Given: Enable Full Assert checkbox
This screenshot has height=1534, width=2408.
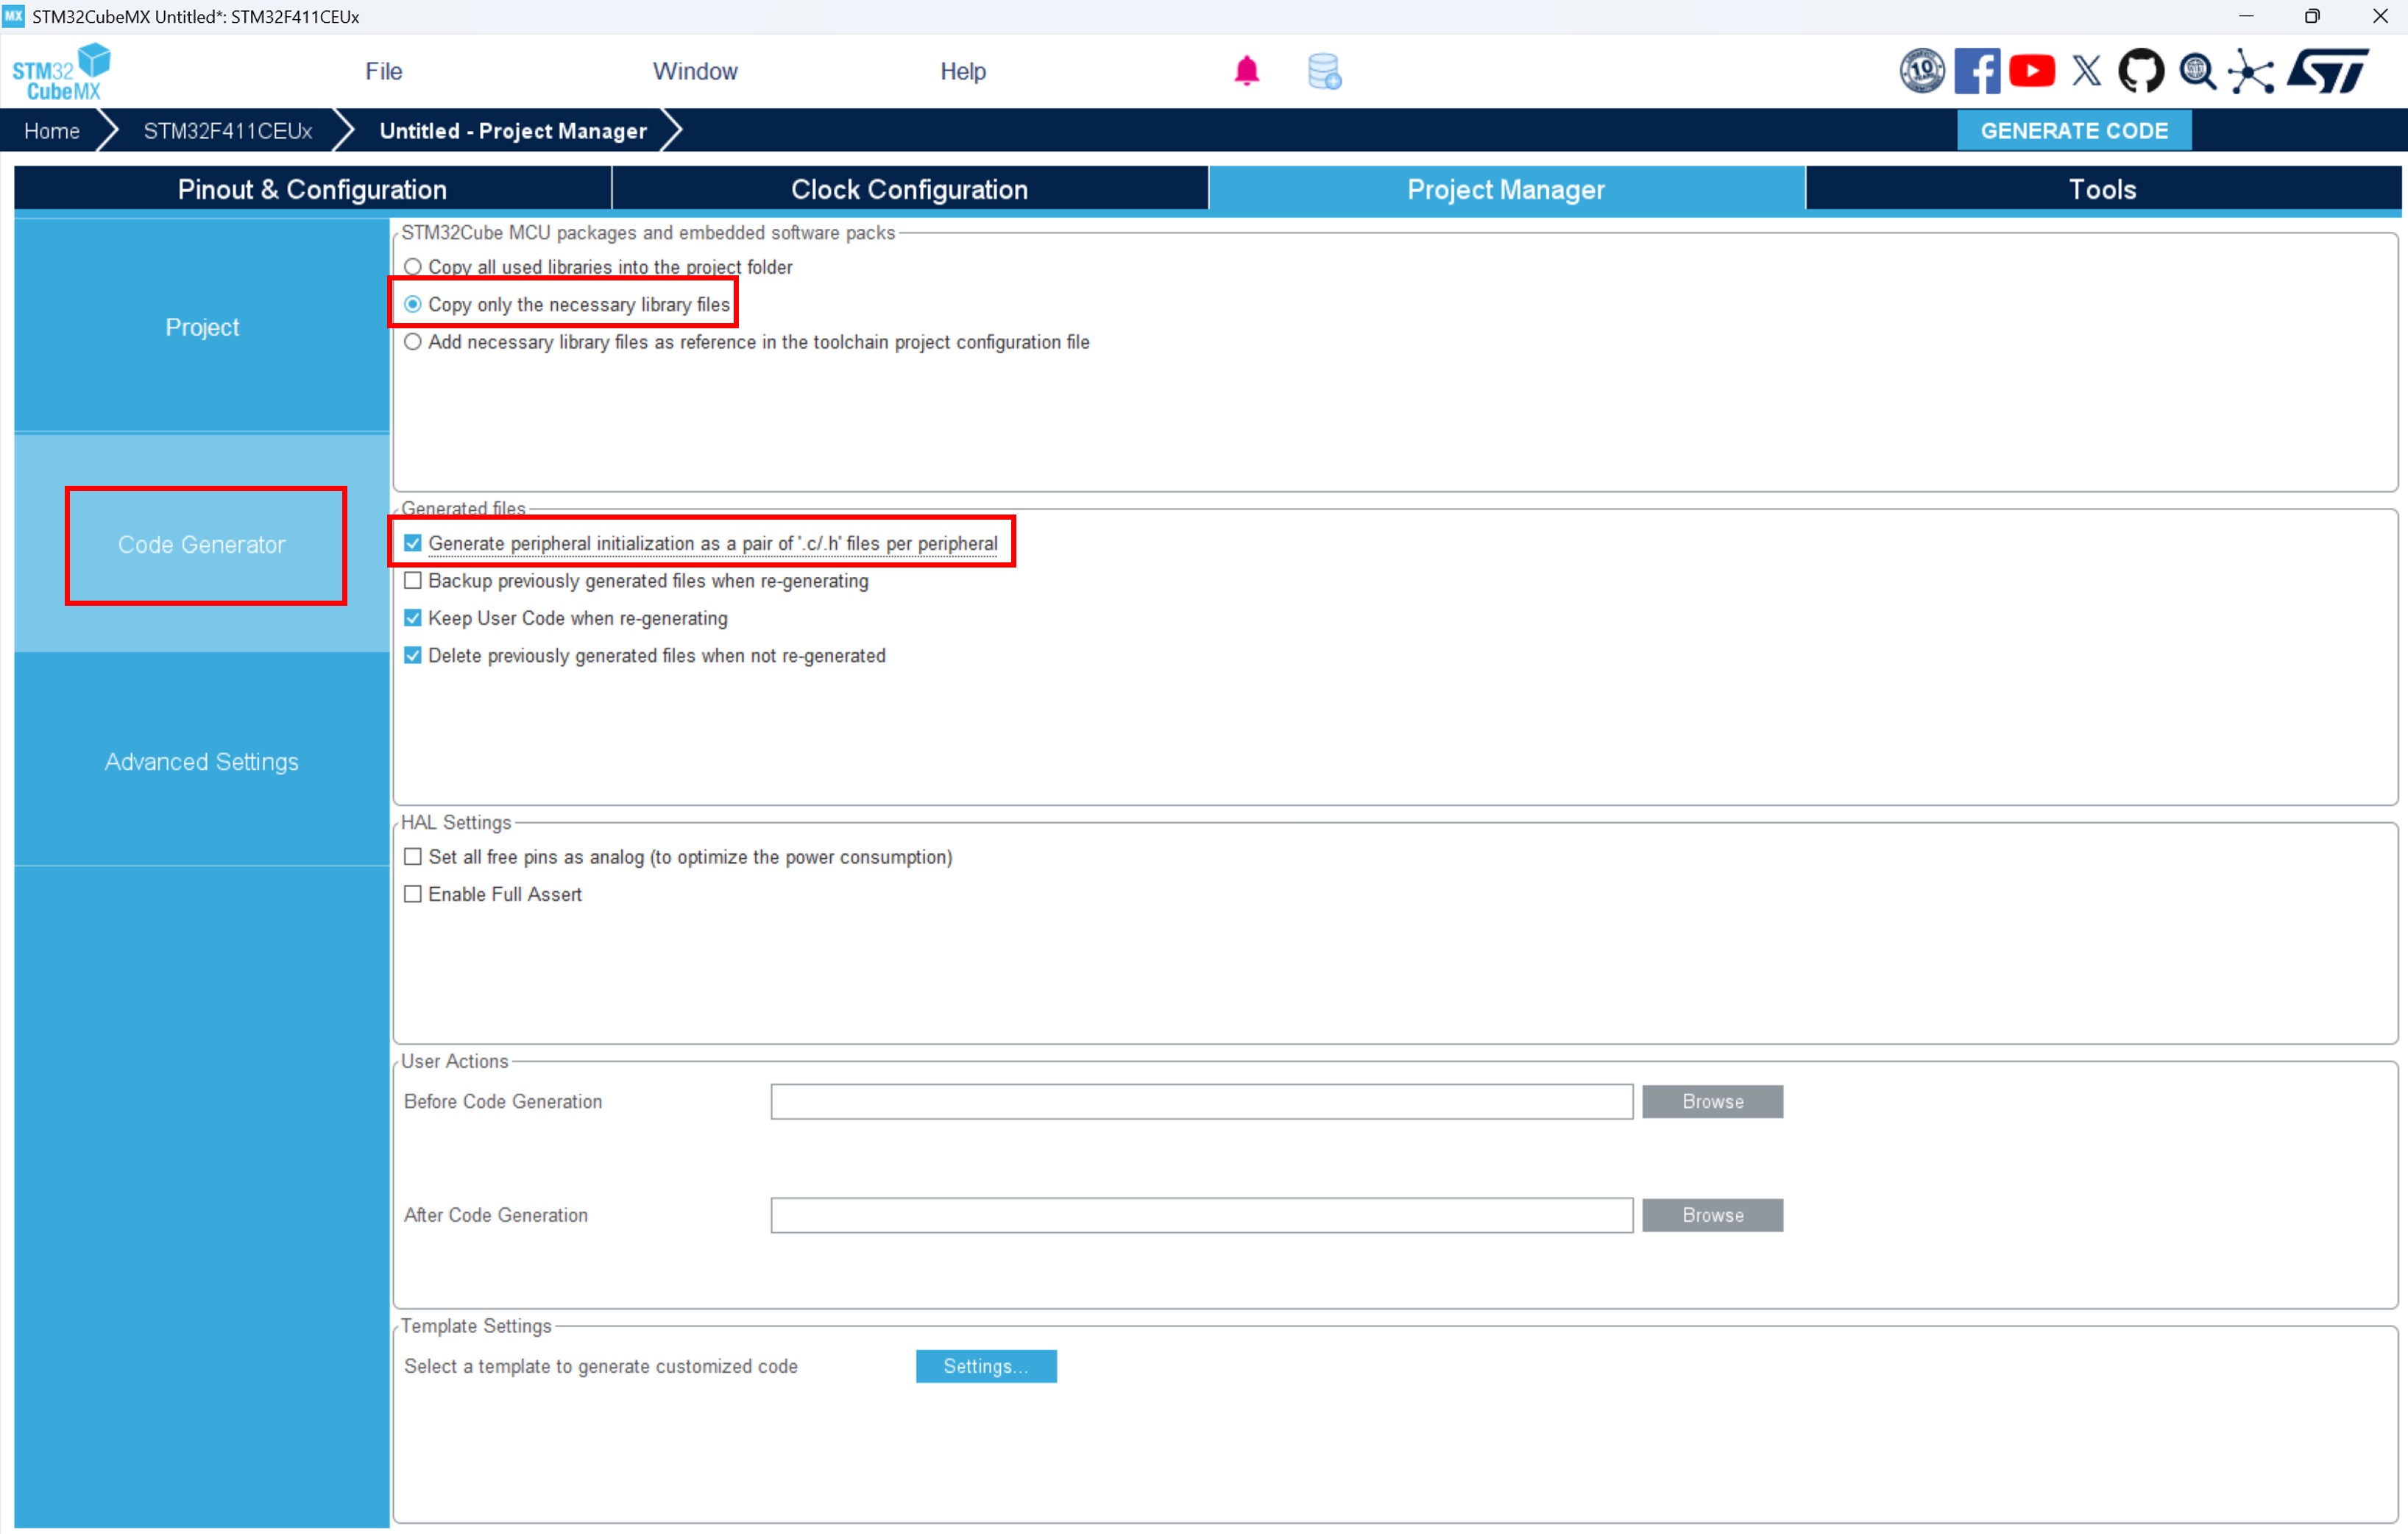Looking at the screenshot, I should coord(413,894).
